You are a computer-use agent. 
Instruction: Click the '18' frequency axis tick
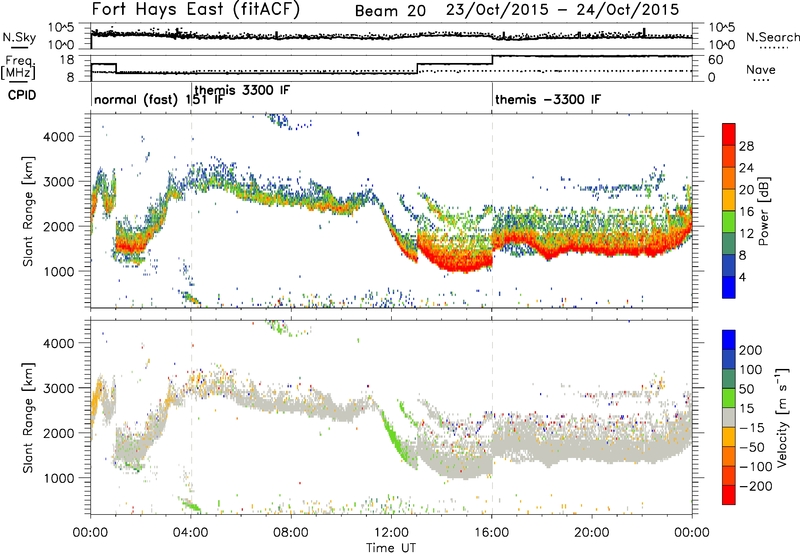tap(67, 60)
